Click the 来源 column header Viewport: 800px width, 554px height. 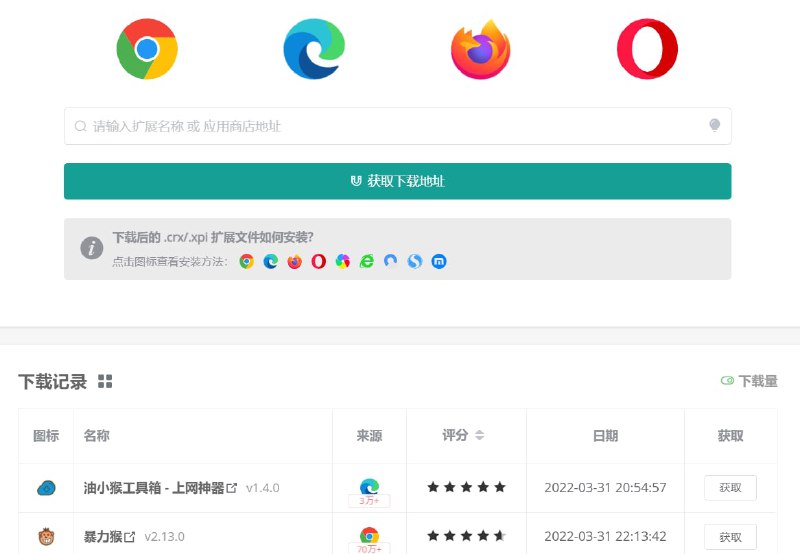click(369, 436)
